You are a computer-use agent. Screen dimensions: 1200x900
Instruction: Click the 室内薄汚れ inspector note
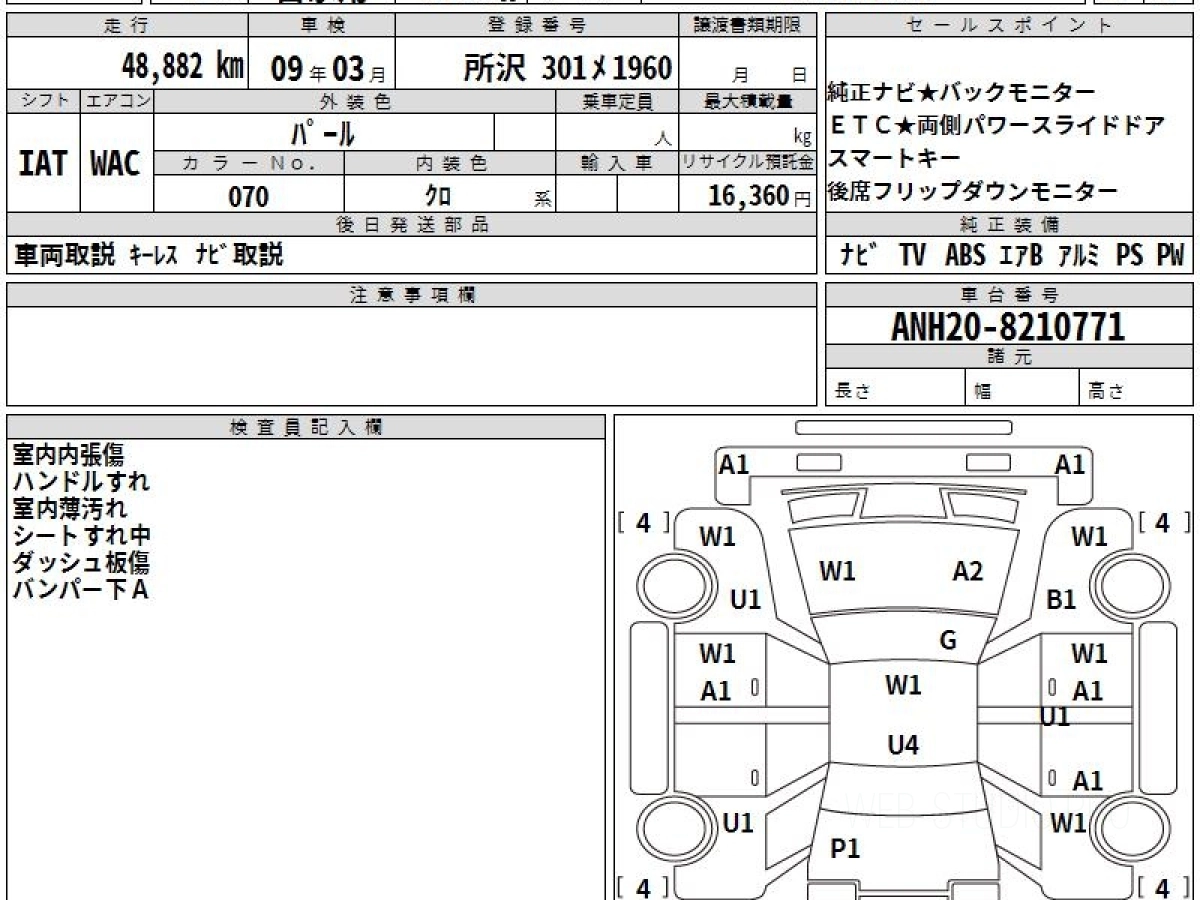coord(70,508)
